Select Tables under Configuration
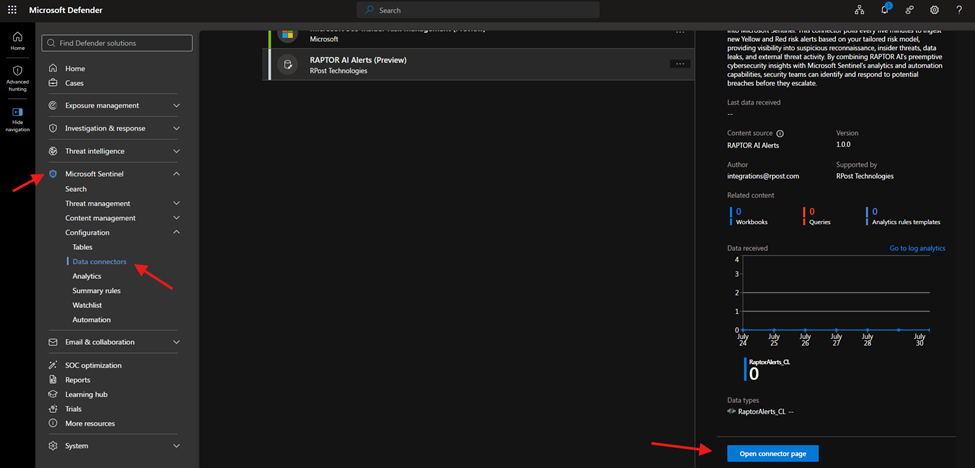This screenshot has height=468, width=975. tap(82, 247)
